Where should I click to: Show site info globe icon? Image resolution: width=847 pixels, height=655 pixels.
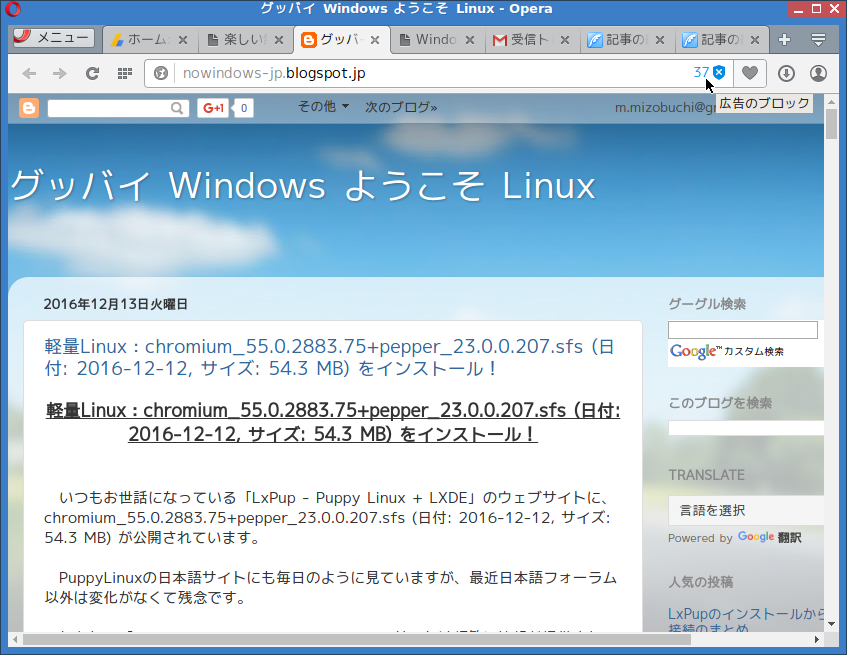click(160, 73)
